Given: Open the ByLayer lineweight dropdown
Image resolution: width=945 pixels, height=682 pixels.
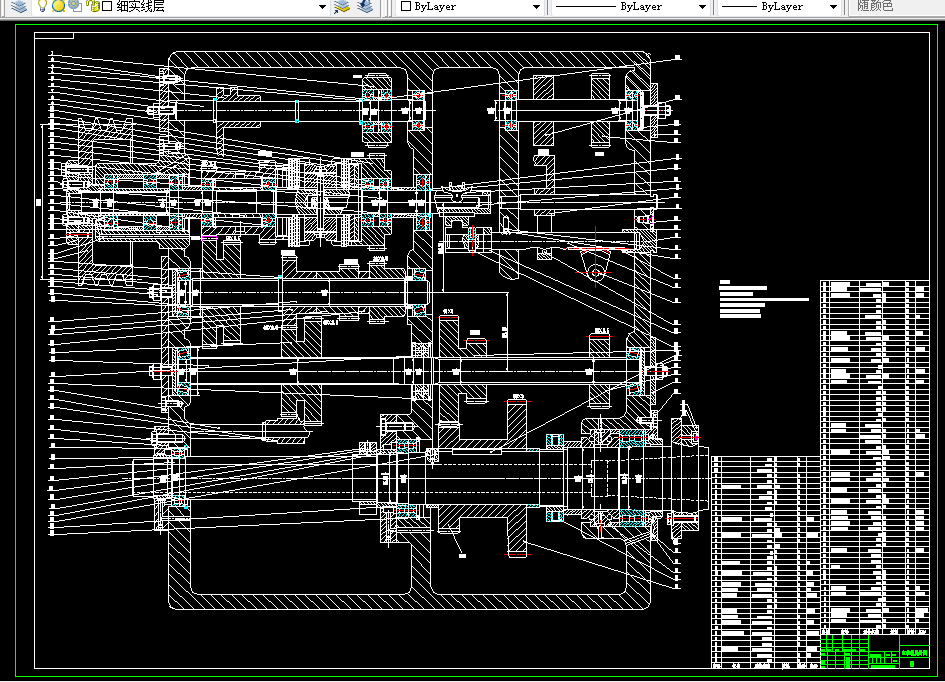Looking at the screenshot, I should tap(834, 7).
